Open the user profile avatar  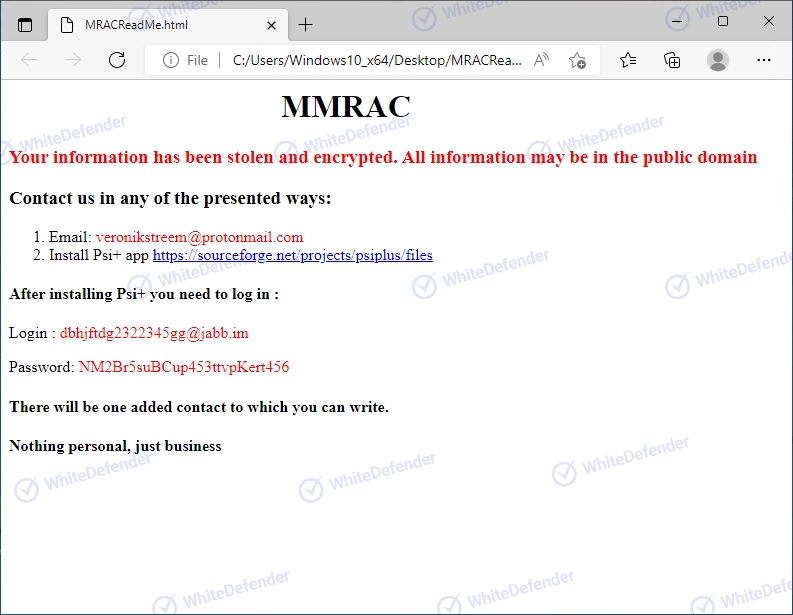[718, 60]
